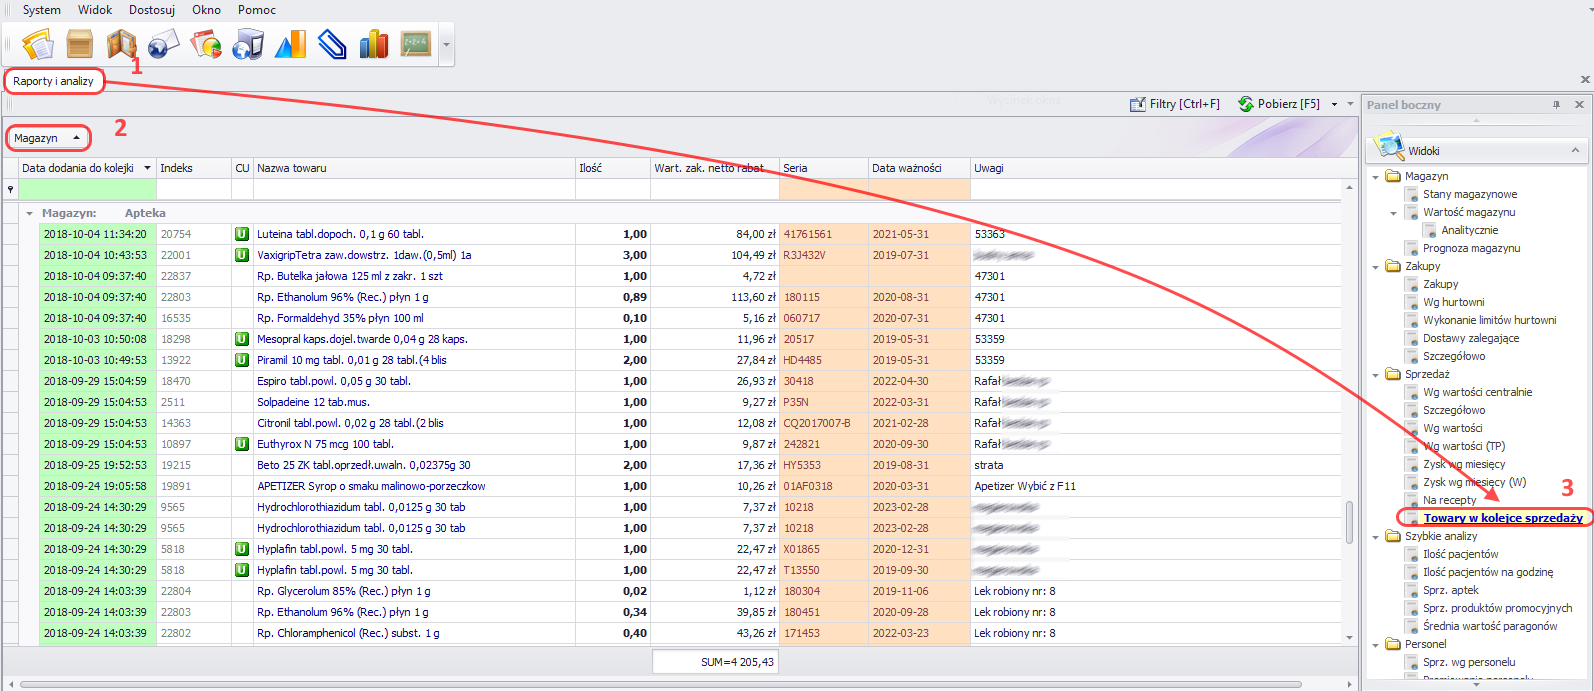1594x691 pixels.
Task: Open Towary w kolejce sprzedaży link
Action: point(1502,518)
